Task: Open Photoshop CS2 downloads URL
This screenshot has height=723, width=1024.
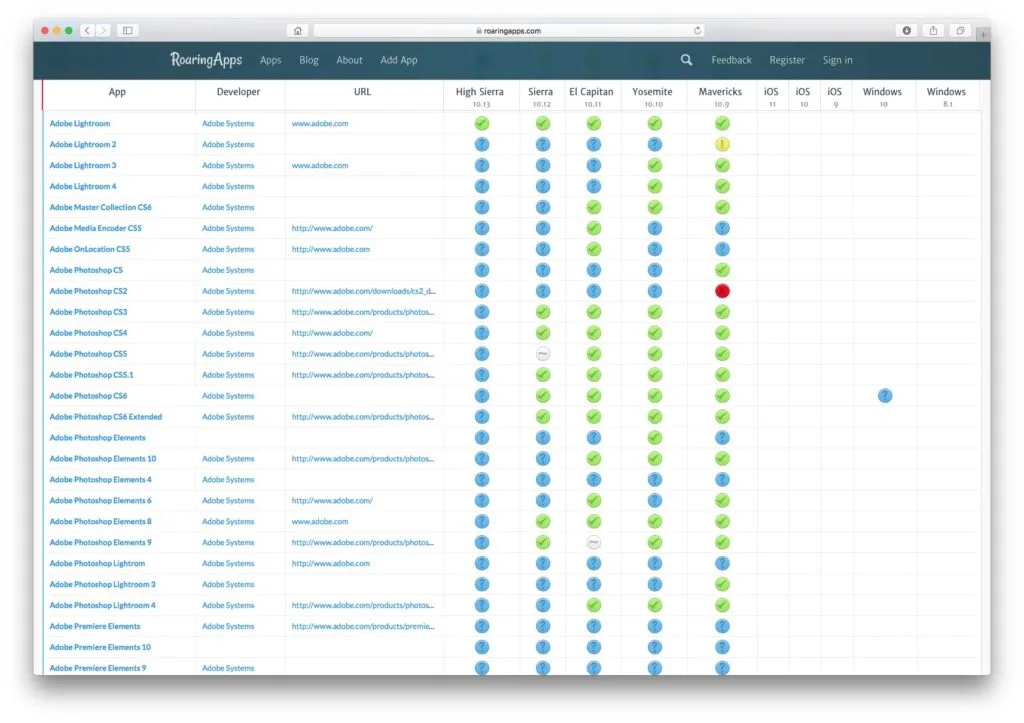Action: pyautogui.click(x=364, y=291)
